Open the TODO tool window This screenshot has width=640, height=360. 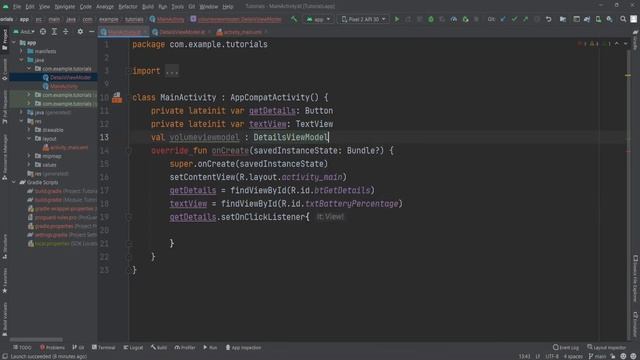pyautogui.click(x=22, y=347)
